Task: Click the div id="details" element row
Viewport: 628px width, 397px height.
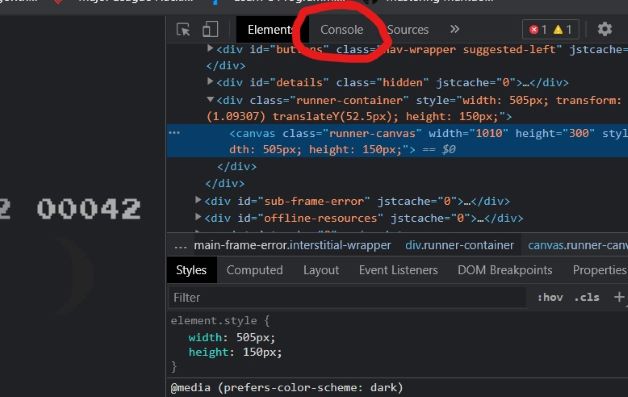Action: click(392, 83)
